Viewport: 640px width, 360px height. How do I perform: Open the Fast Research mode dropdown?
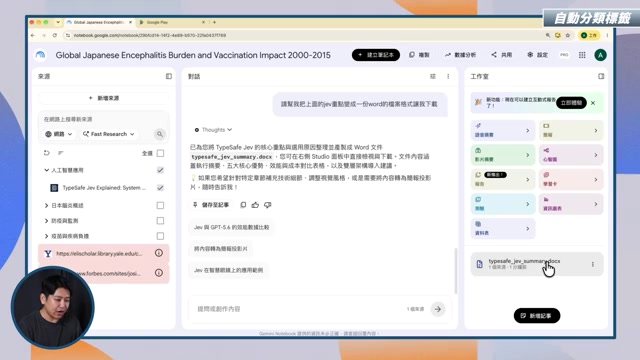tap(108, 134)
